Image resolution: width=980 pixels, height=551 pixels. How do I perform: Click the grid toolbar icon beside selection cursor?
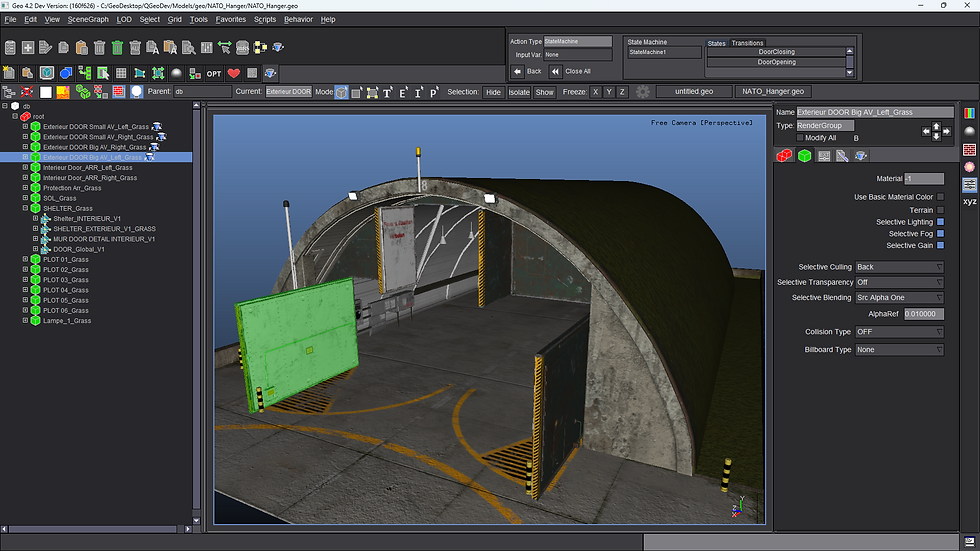pos(121,73)
